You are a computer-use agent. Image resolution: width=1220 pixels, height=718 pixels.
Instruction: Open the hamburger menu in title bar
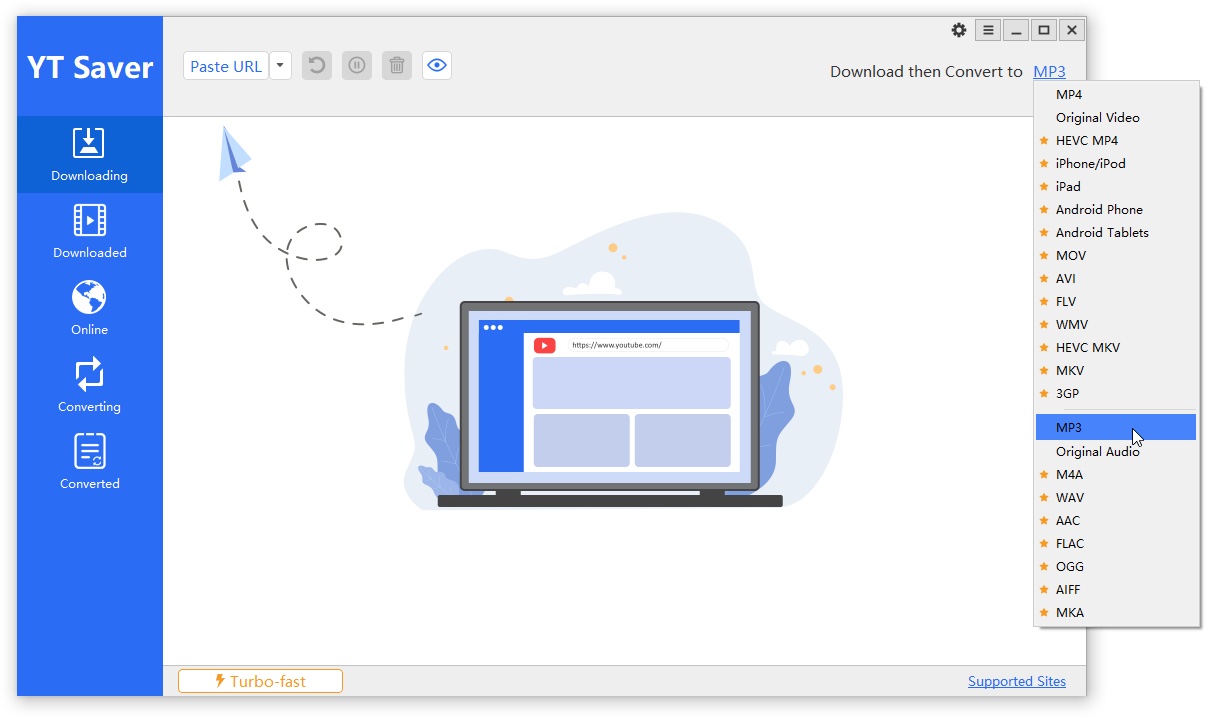pyautogui.click(x=988, y=30)
